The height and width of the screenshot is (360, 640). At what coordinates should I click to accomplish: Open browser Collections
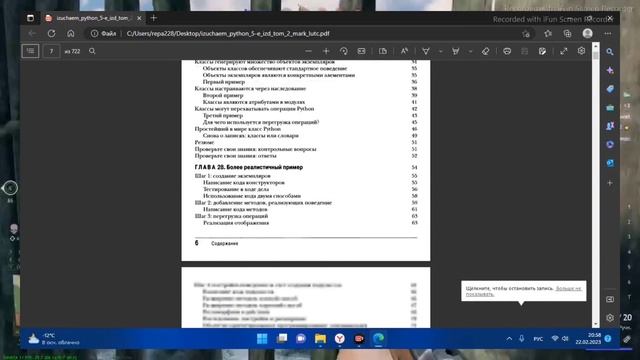pyautogui.click(x=567, y=33)
